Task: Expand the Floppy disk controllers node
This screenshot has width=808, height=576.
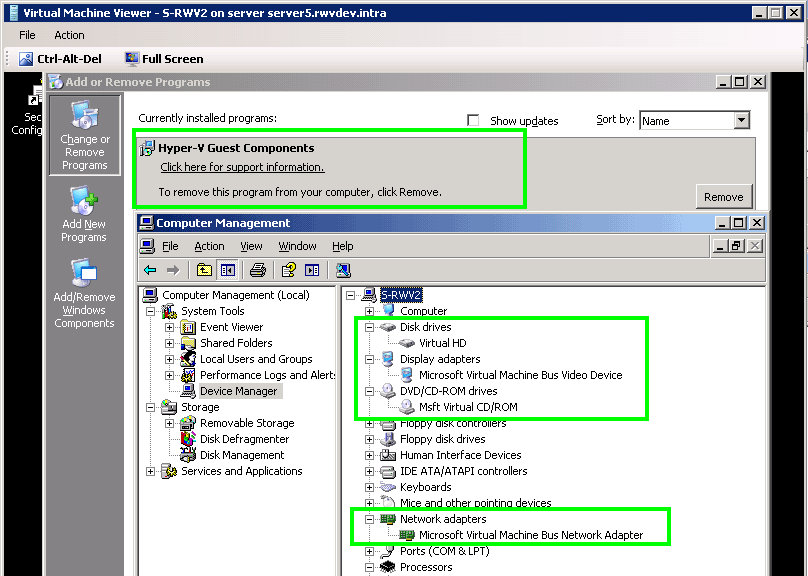Action: [370, 423]
